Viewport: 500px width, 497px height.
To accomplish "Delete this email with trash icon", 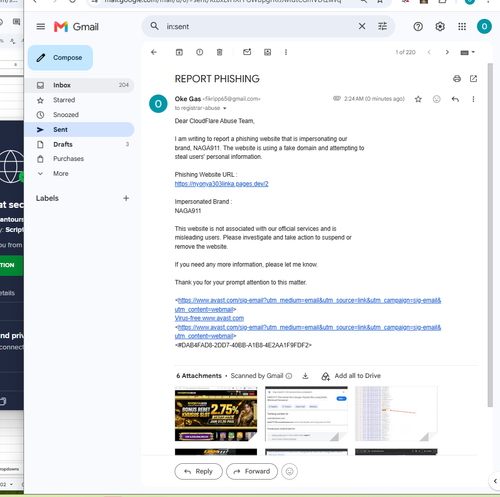I will pos(219,52).
